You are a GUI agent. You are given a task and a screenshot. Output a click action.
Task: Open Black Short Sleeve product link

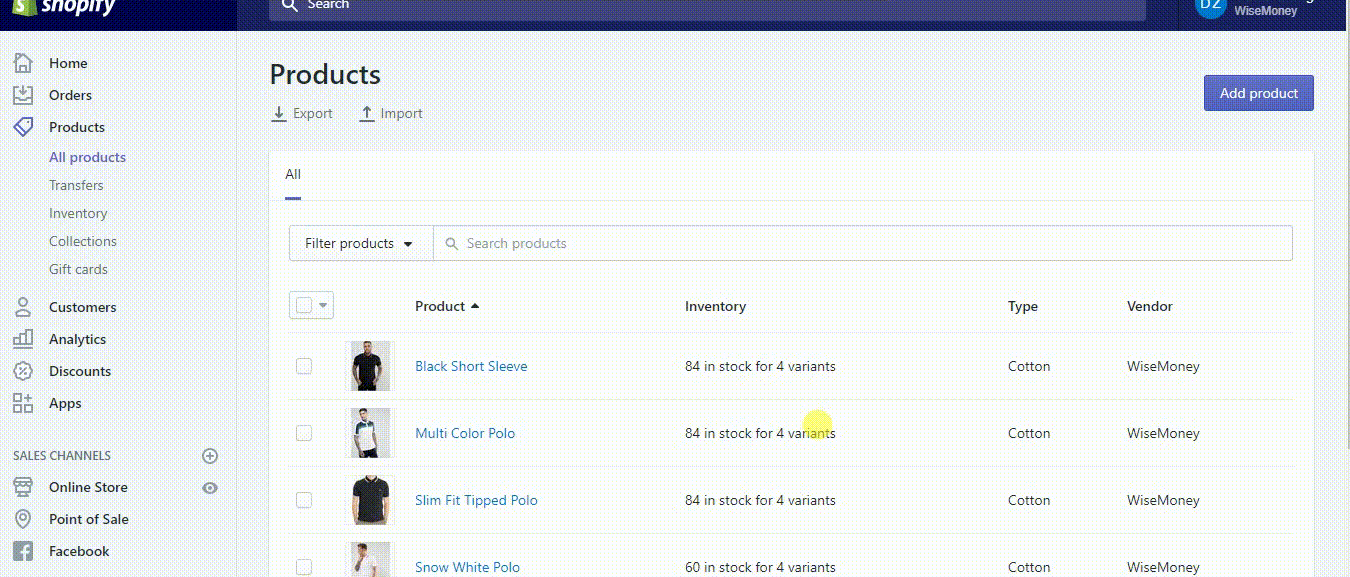pyautogui.click(x=471, y=366)
